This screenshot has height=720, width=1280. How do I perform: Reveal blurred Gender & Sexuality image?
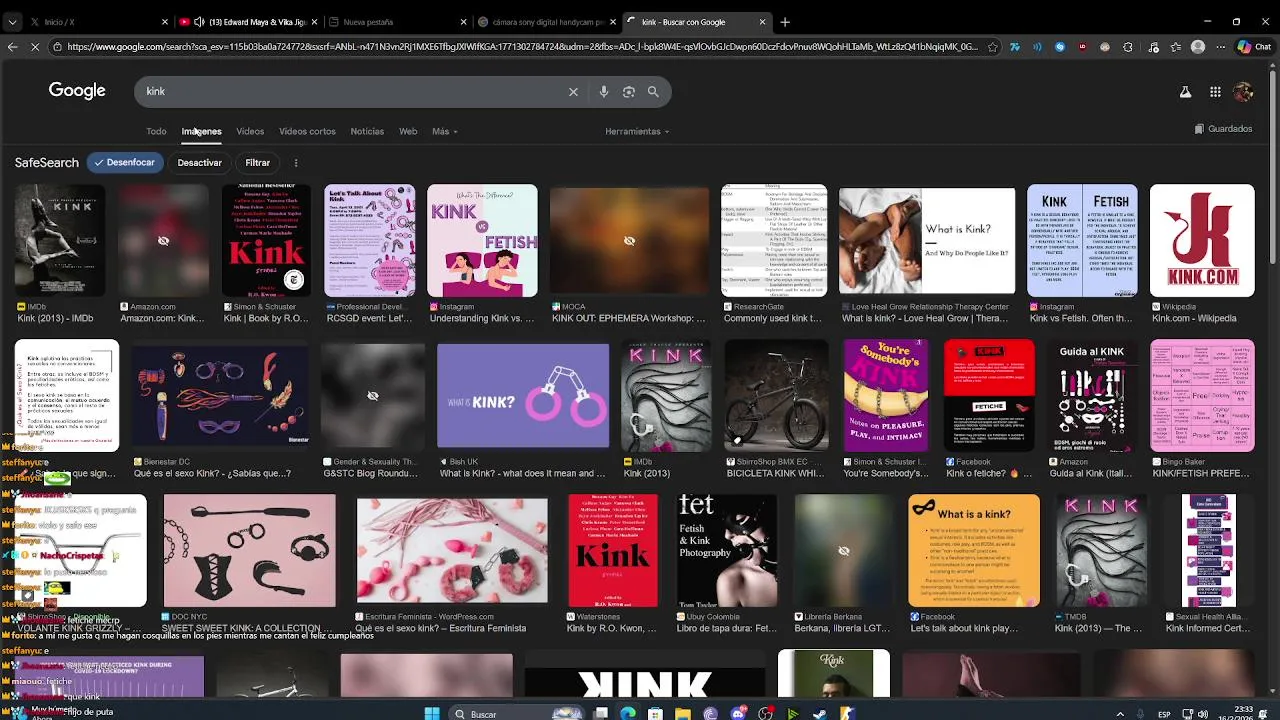coord(372,396)
